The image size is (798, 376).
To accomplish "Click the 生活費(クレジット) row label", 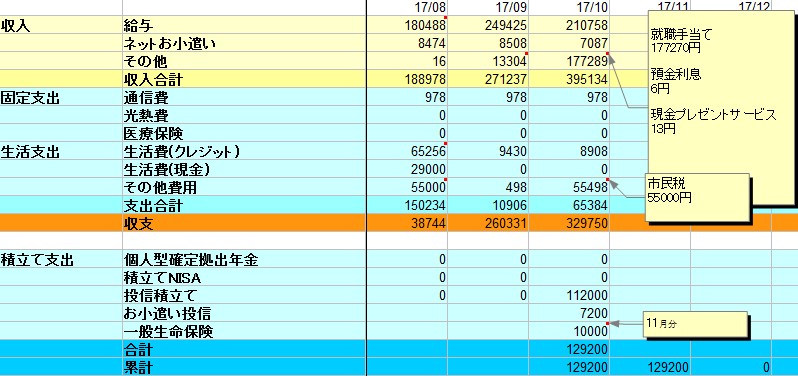I will pos(244,151).
